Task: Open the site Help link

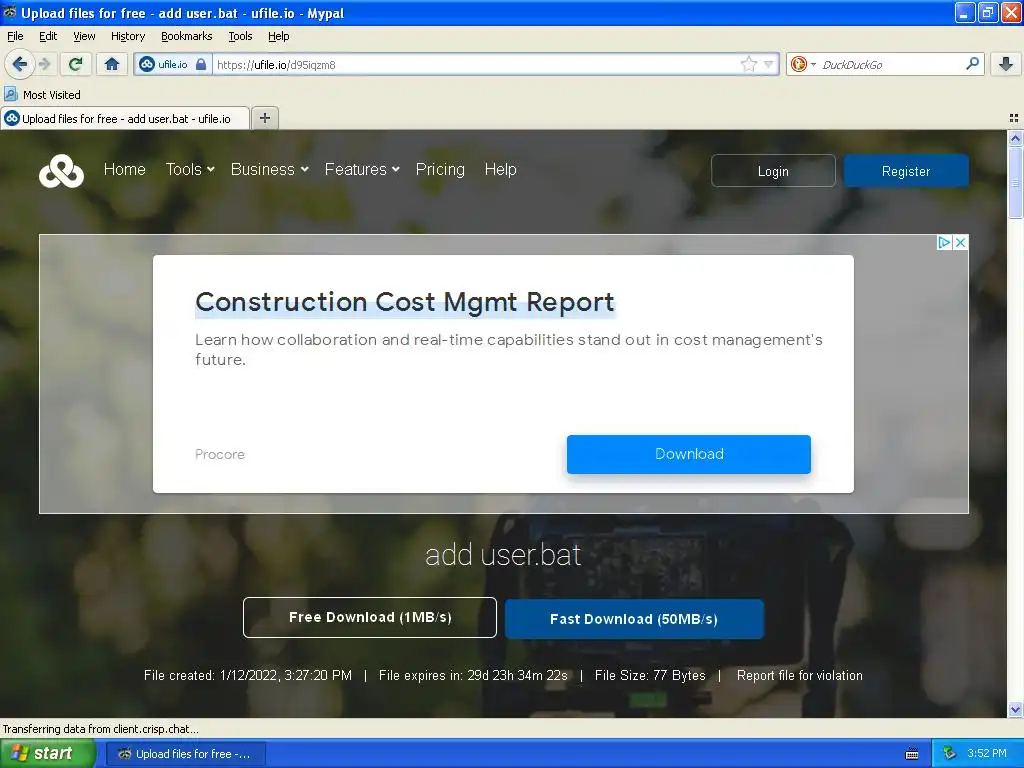Action: [500, 169]
